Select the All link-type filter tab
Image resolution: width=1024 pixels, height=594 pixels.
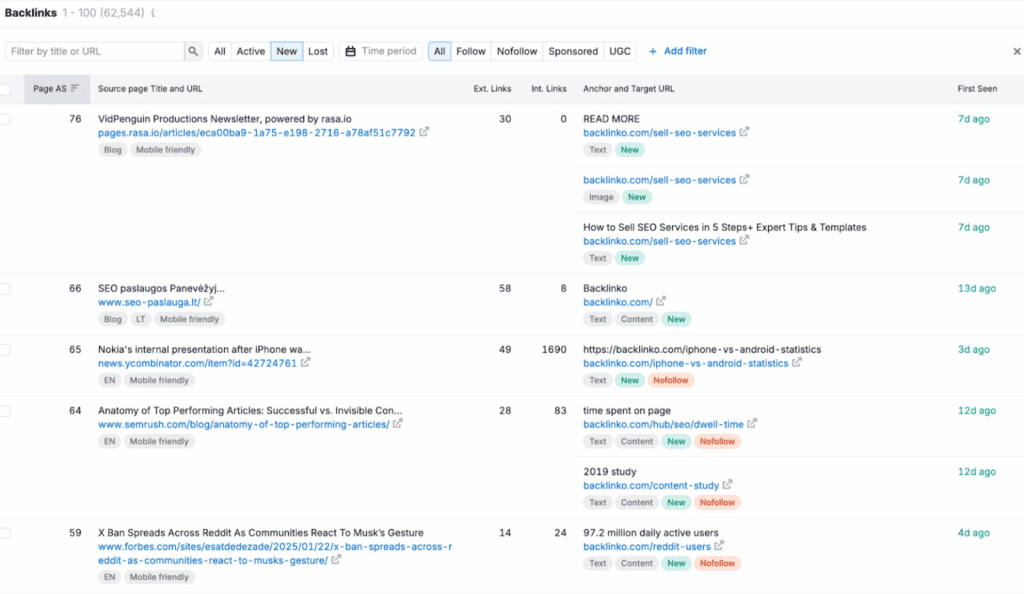click(x=440, y=51)
